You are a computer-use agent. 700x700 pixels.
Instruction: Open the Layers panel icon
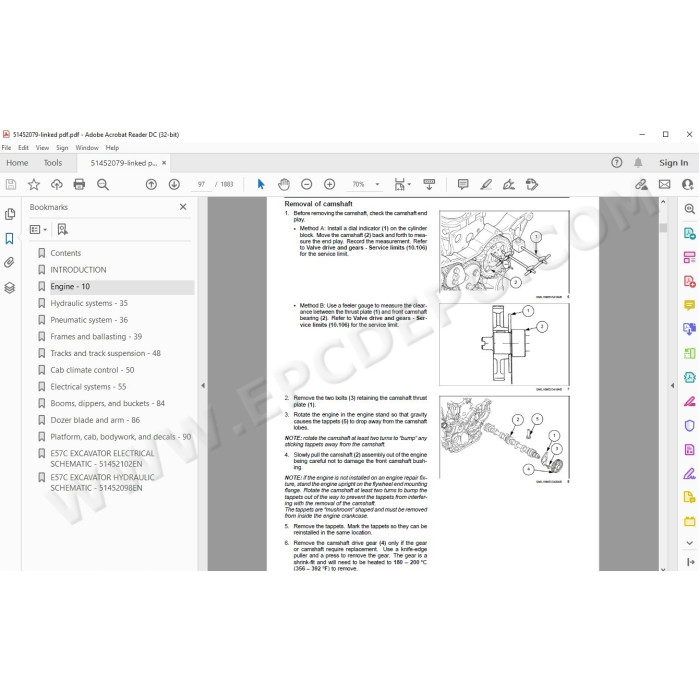pos(10,288)
